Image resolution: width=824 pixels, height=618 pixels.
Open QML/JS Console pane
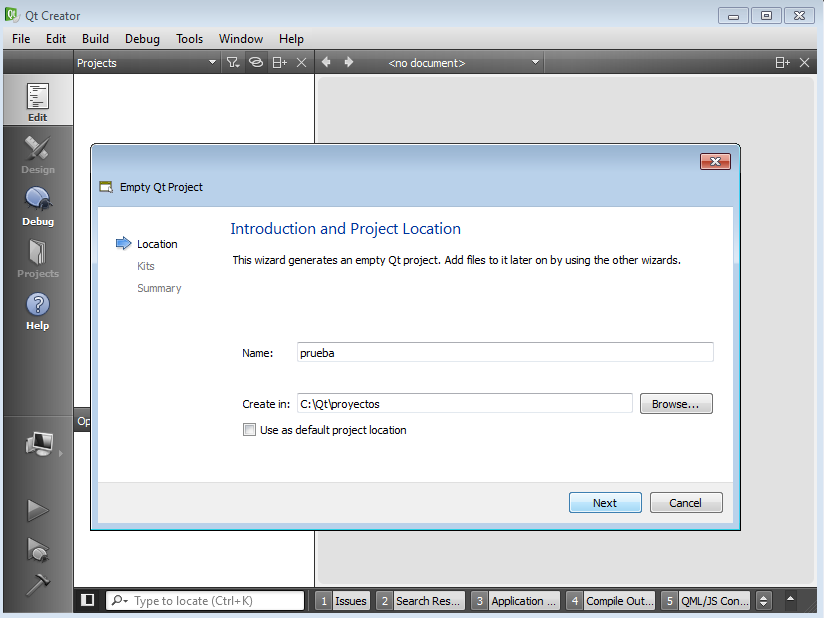point(706,601)
